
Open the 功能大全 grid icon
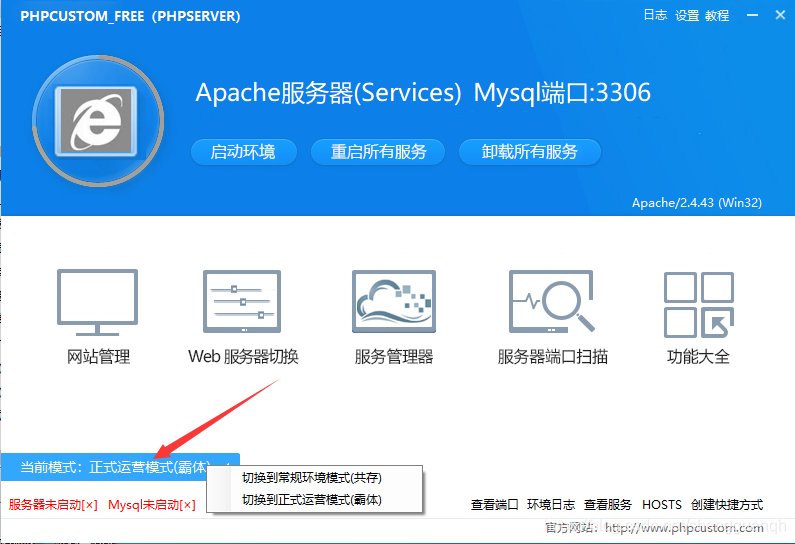[x=699, y=305]
